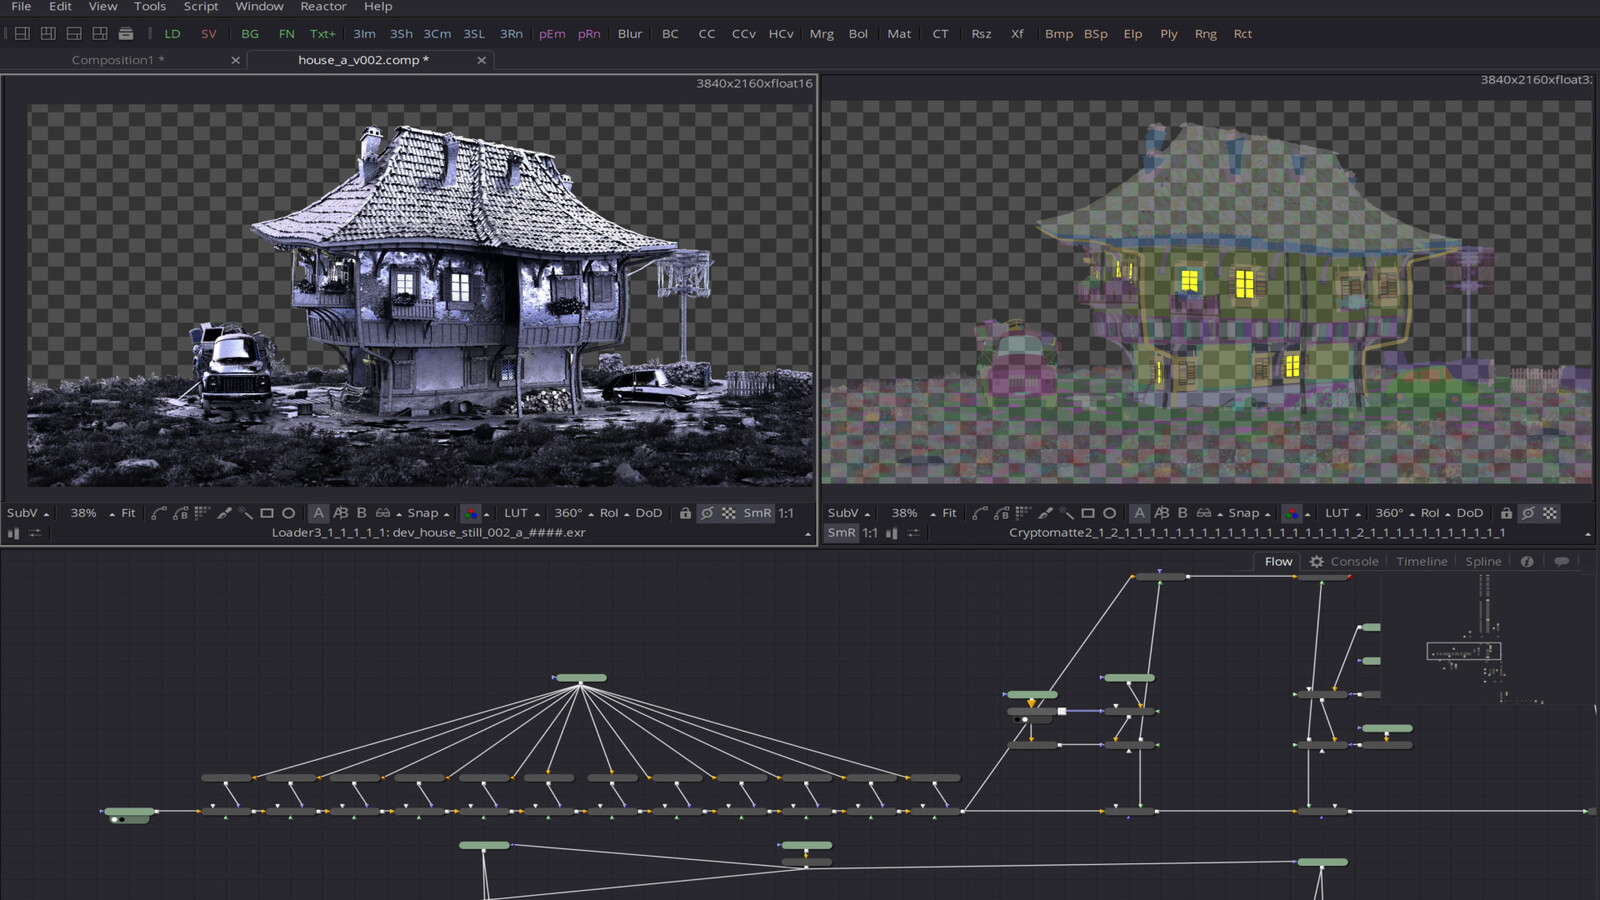Screen dimensions: 1600x900
Task: Click the third layout icon in the toolbar
Action: pyautogui.click(x=74, y=33)
